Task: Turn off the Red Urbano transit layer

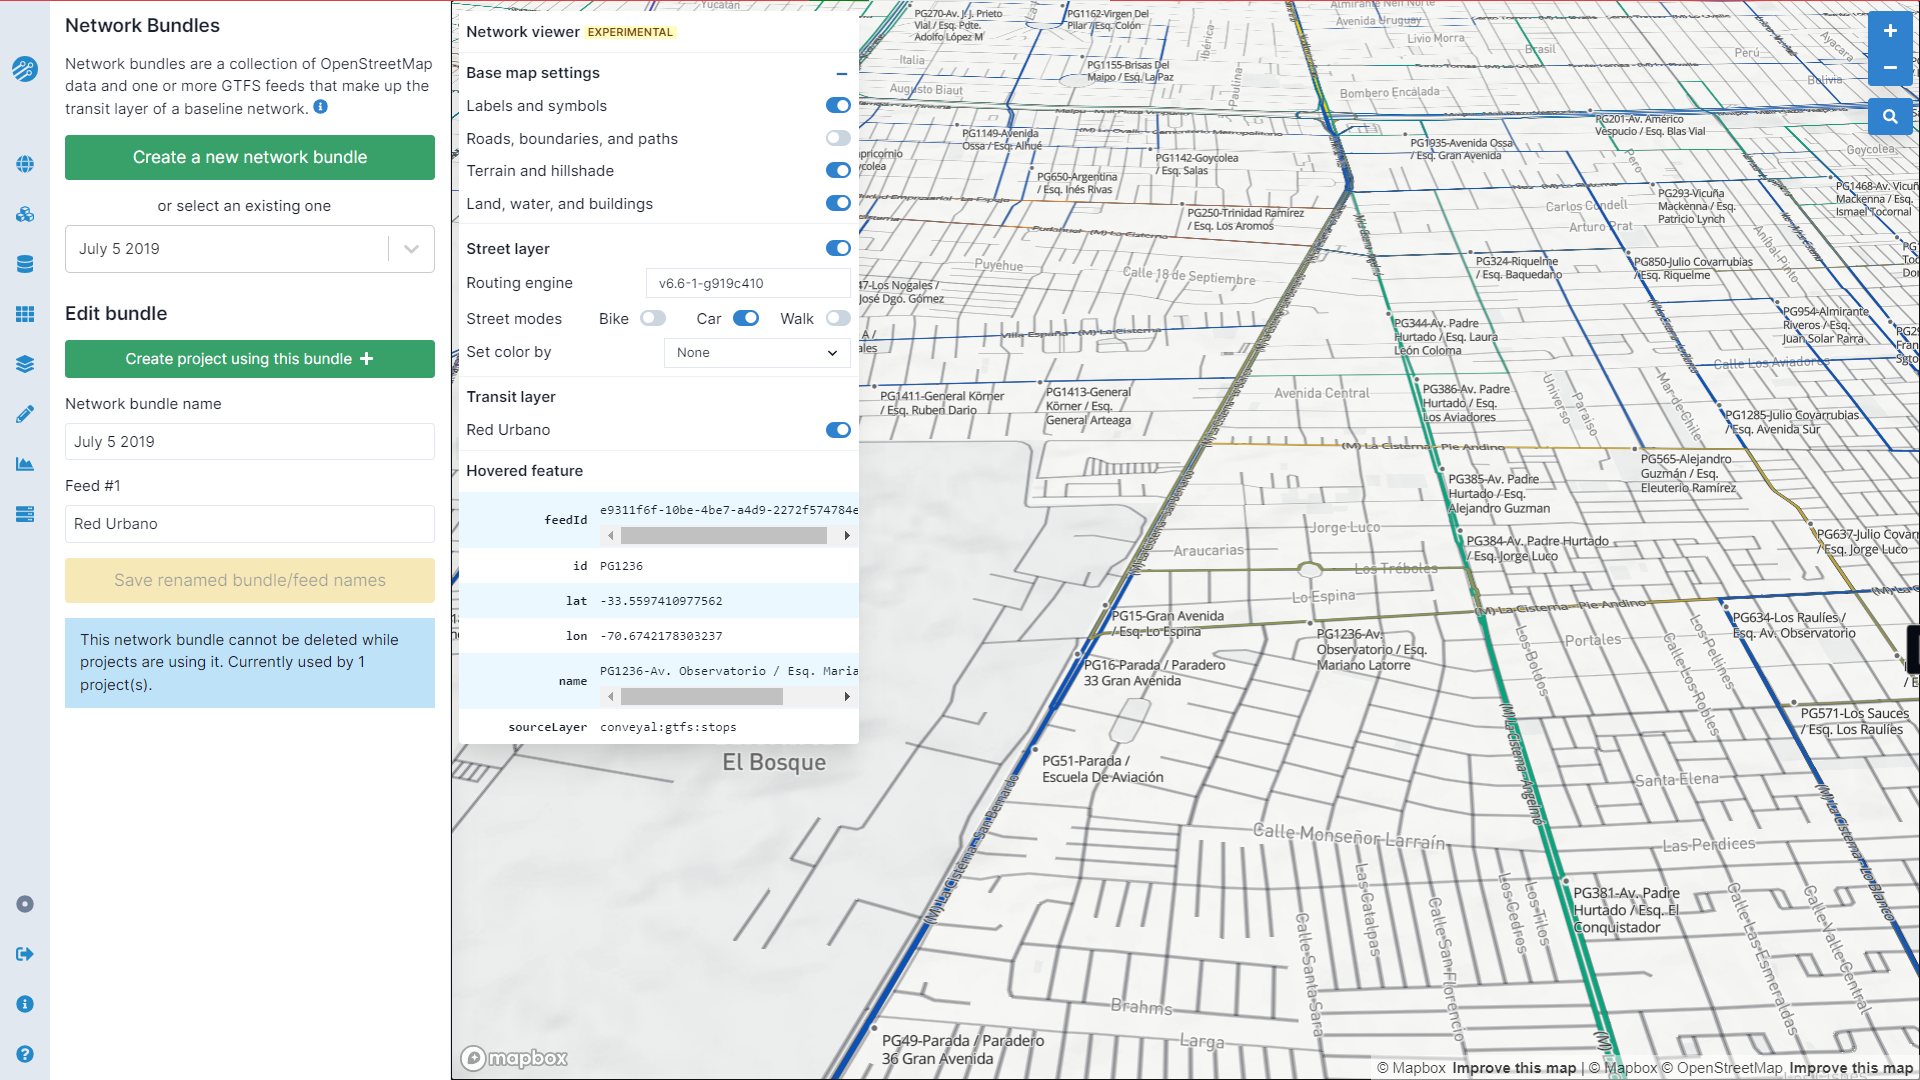Action: 838,430
